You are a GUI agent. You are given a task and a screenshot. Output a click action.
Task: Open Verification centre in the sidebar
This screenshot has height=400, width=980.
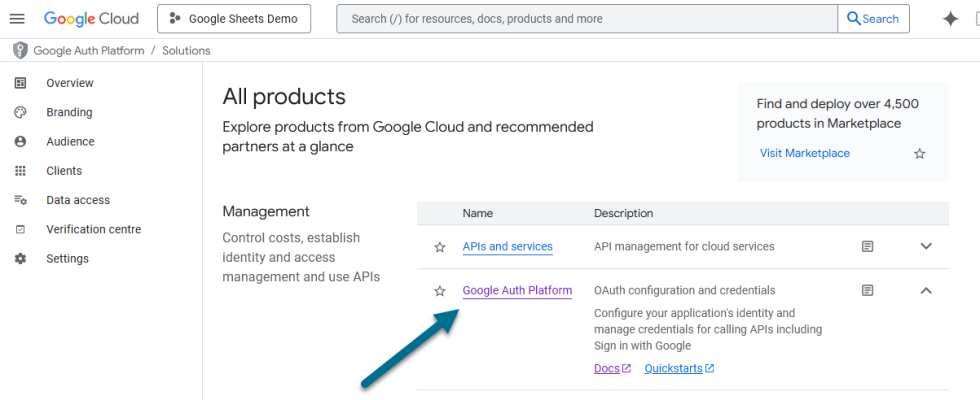tap(94, 230)
